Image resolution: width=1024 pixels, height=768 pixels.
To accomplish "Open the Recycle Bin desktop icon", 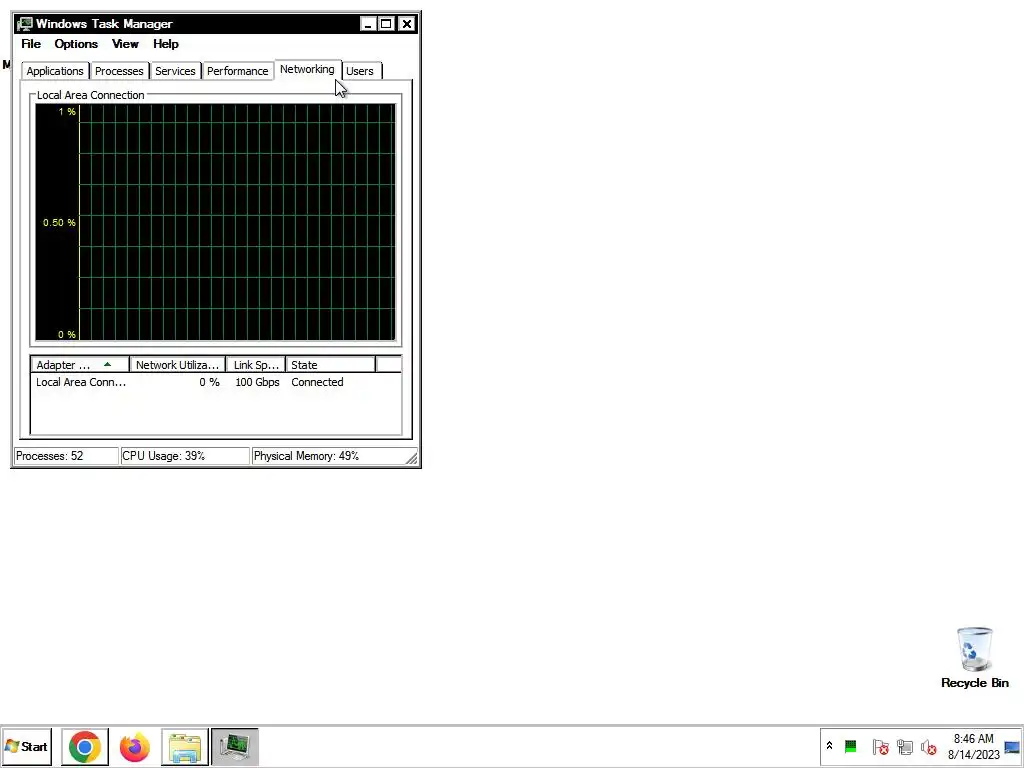I will pyautogui.click(x=974, y=658).
